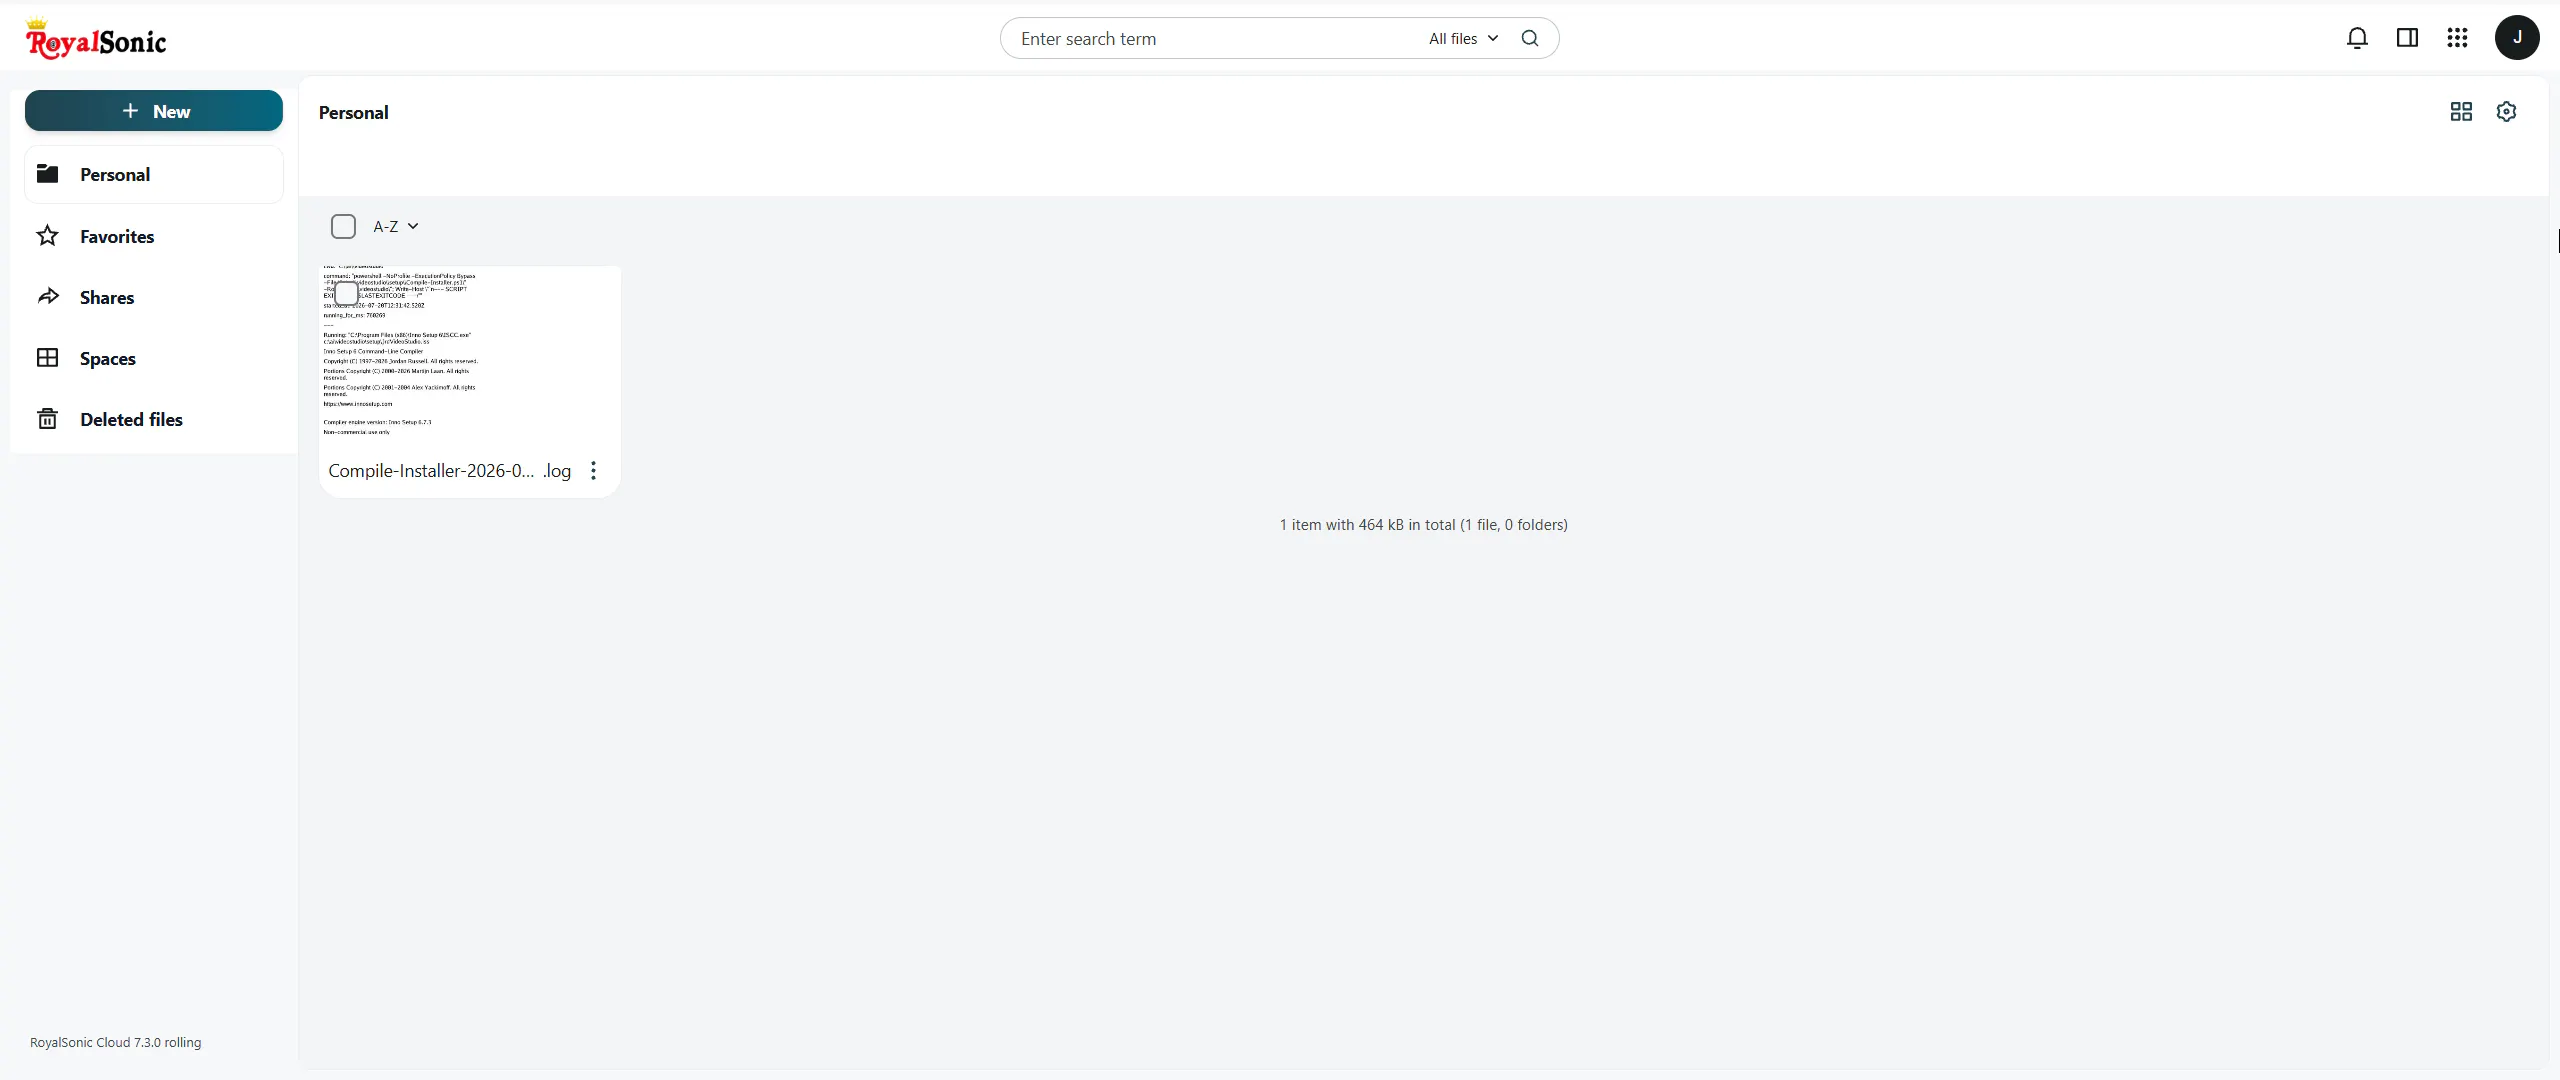Open the user account avatar J
The height and width of the screenshot is (1080, 2560).
(x=2517, y=38)
